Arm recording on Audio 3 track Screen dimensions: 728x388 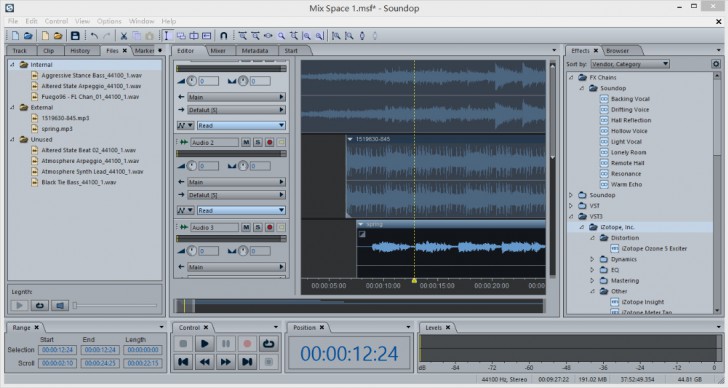pyautogui.click(x=269, y=227)
